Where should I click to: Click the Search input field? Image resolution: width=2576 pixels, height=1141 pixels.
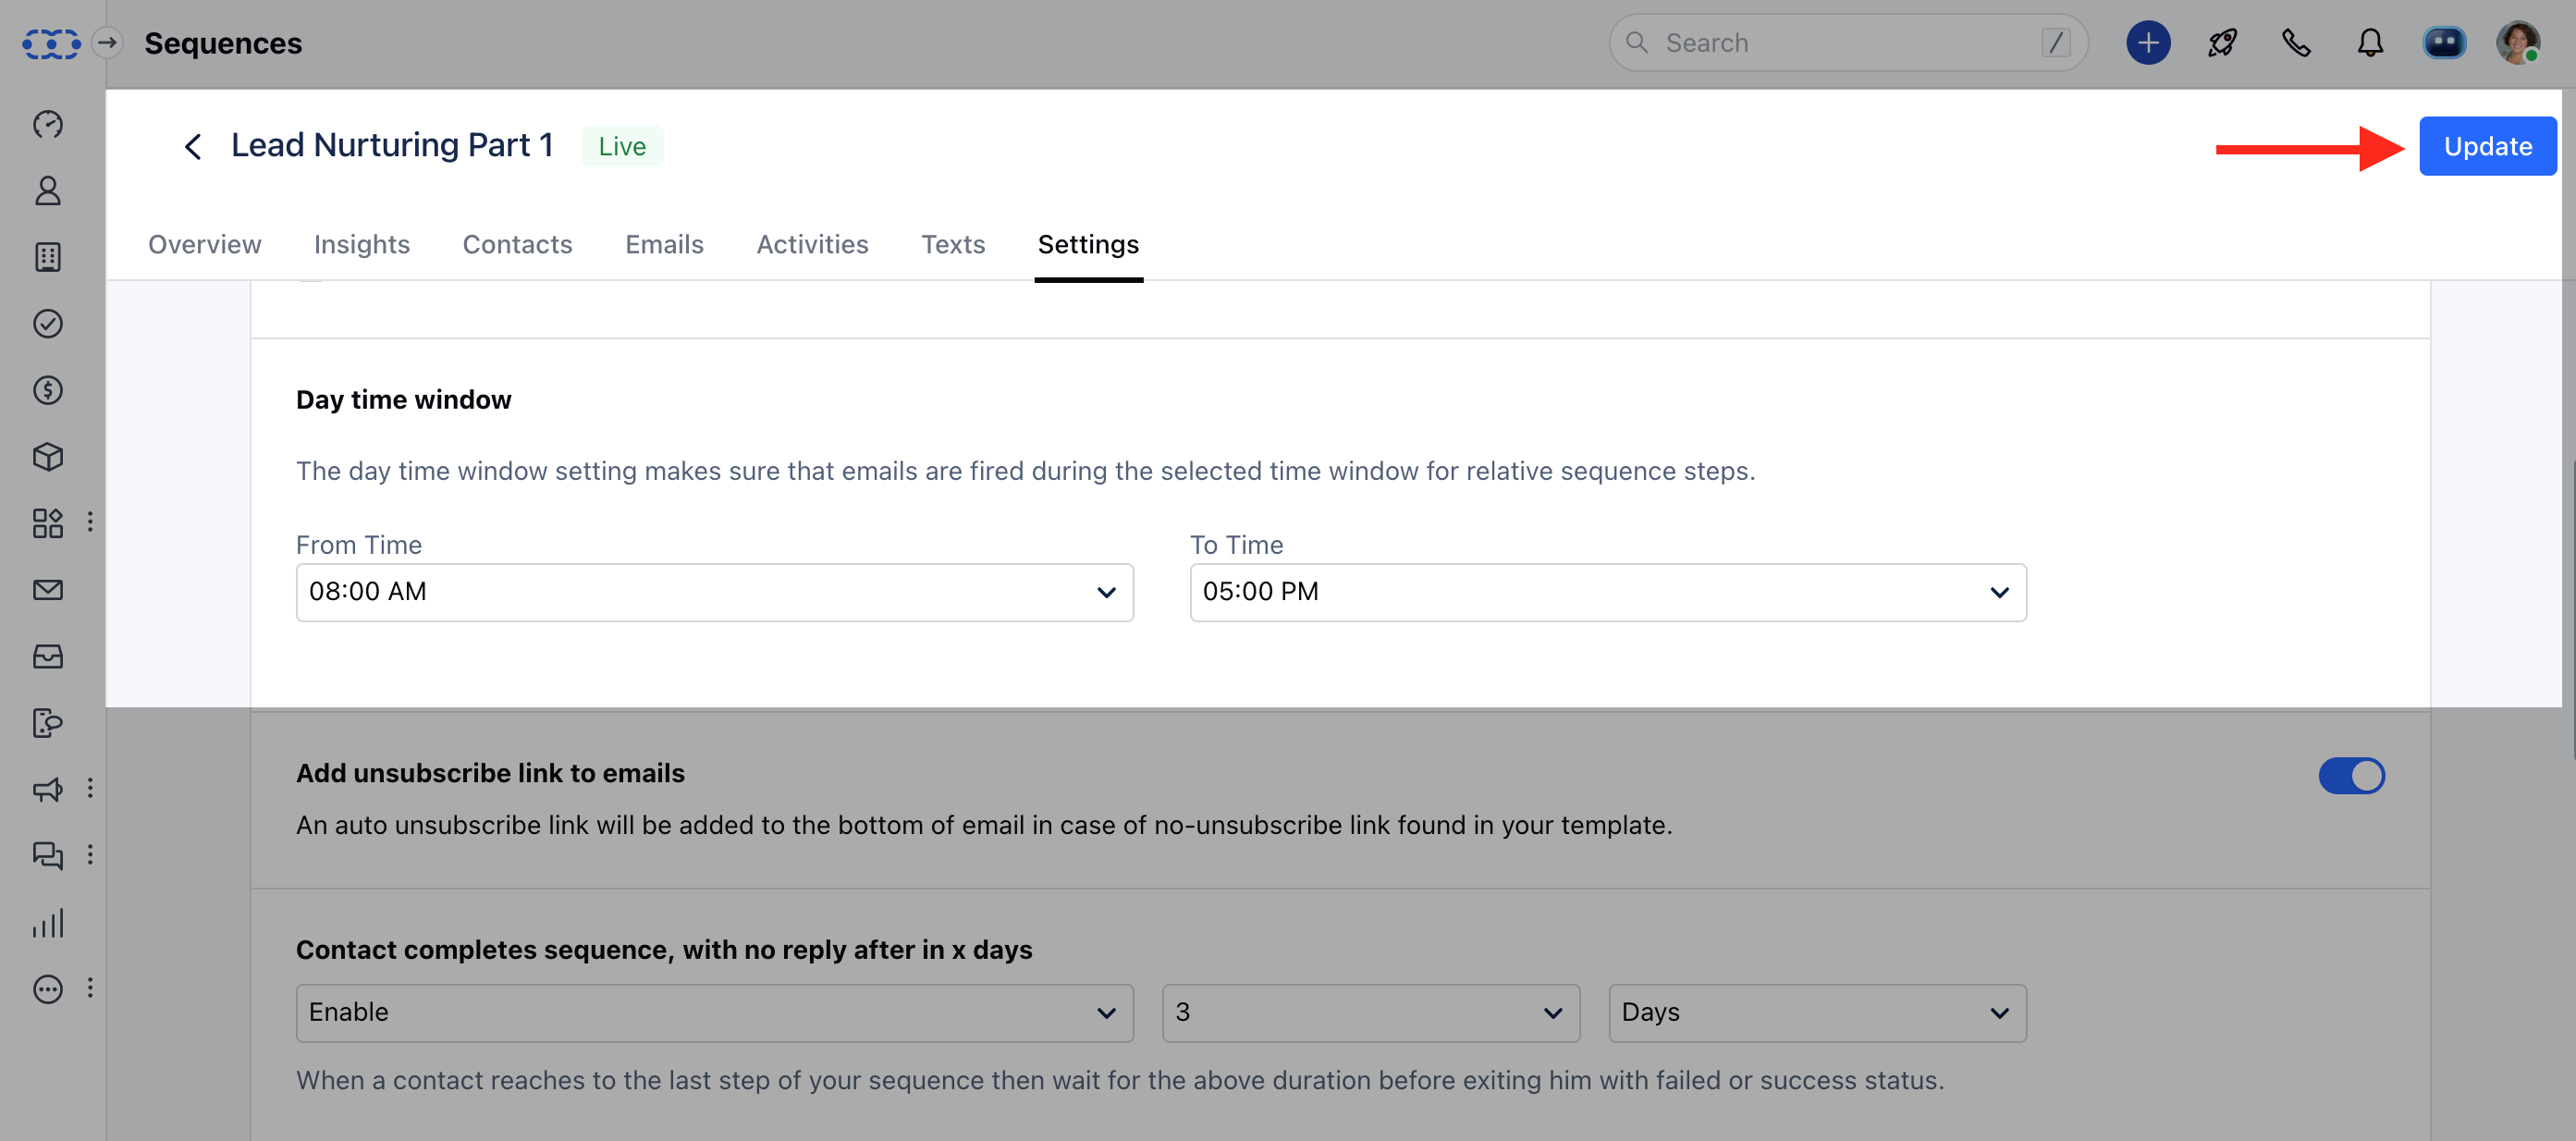pos(1848,43)
